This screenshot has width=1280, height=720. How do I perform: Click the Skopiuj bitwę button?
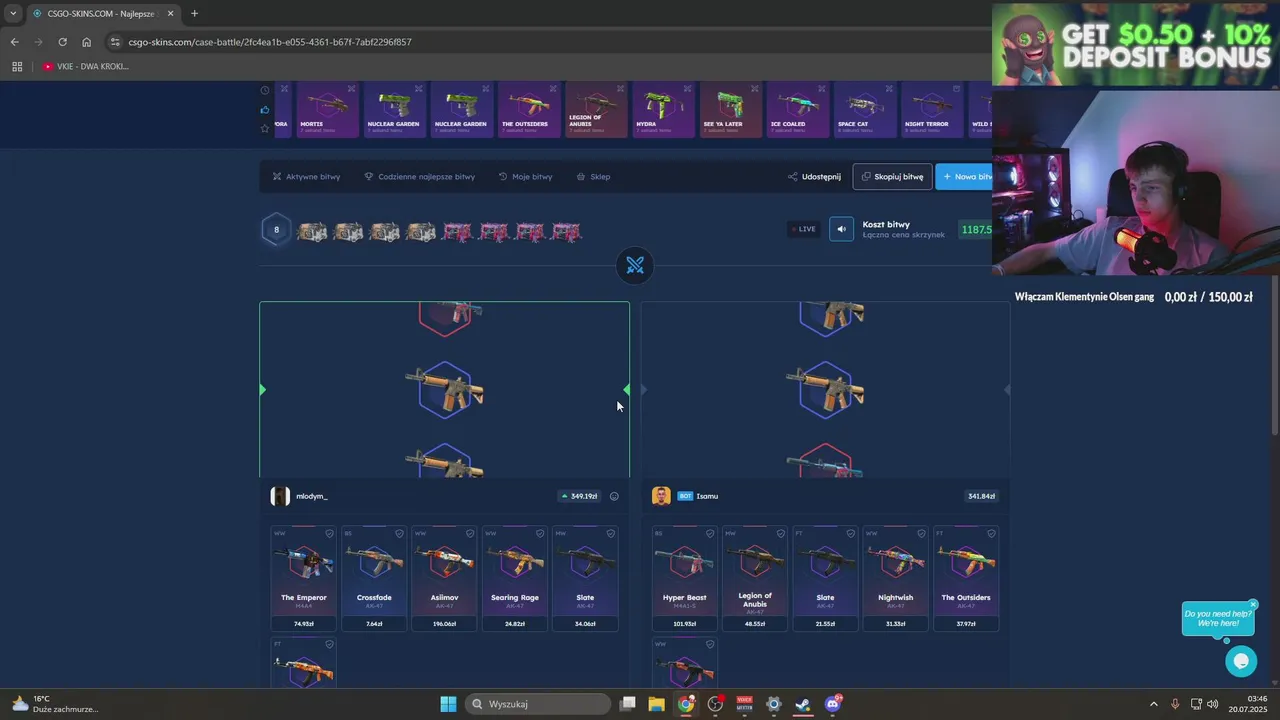click(892, 177)
